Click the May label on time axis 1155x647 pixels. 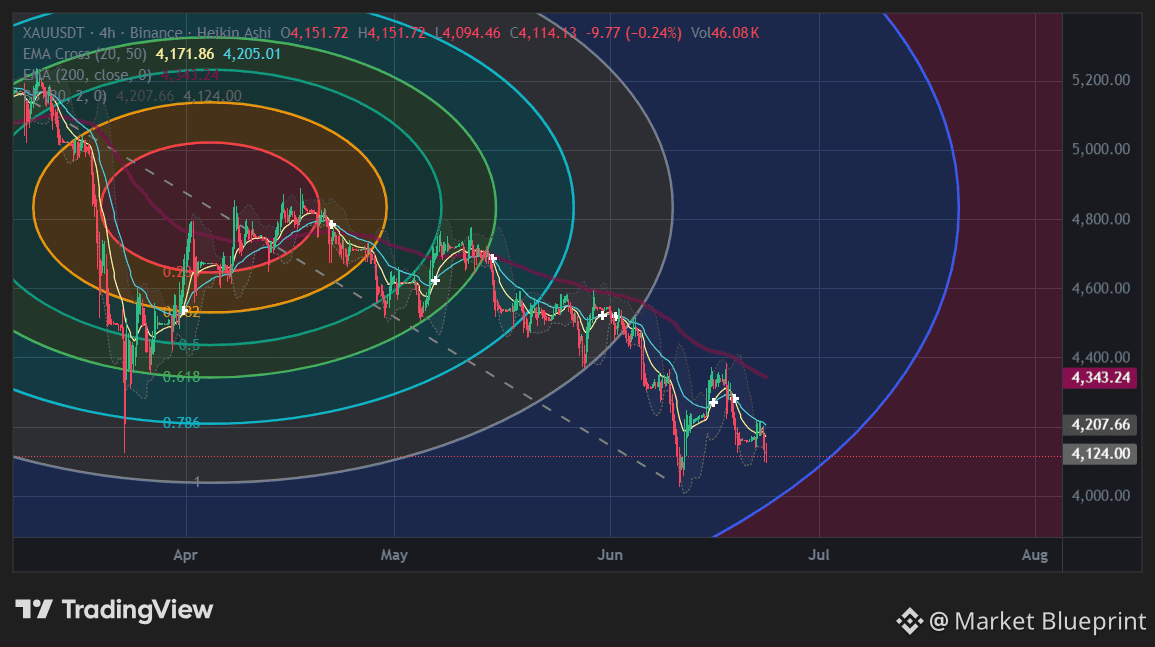[394, 555]
